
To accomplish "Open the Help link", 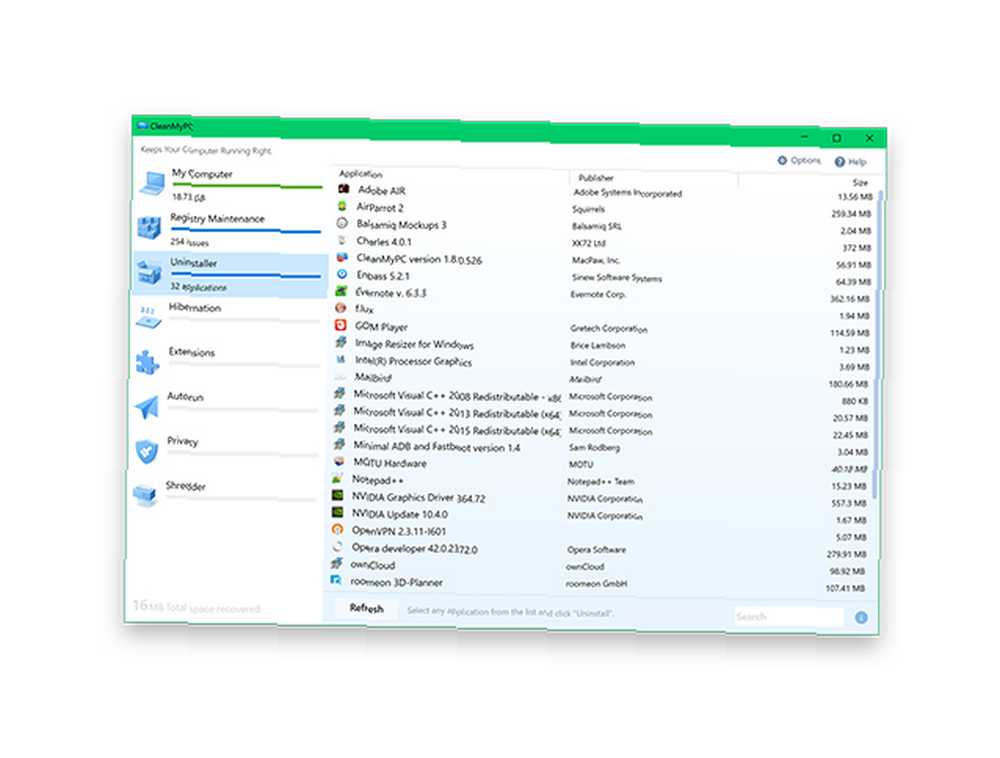I will [x=851, y=162].
